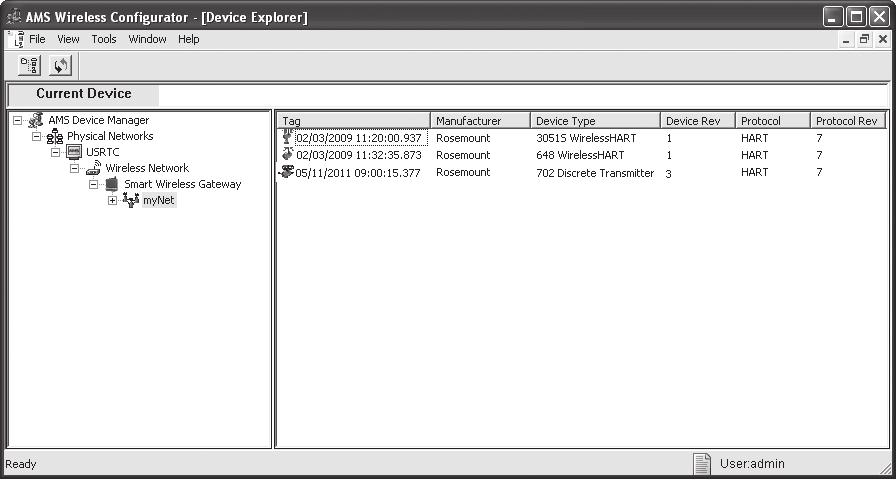
Task: Click Device Rev 3 in the 702 row
Action: [669, 174]
